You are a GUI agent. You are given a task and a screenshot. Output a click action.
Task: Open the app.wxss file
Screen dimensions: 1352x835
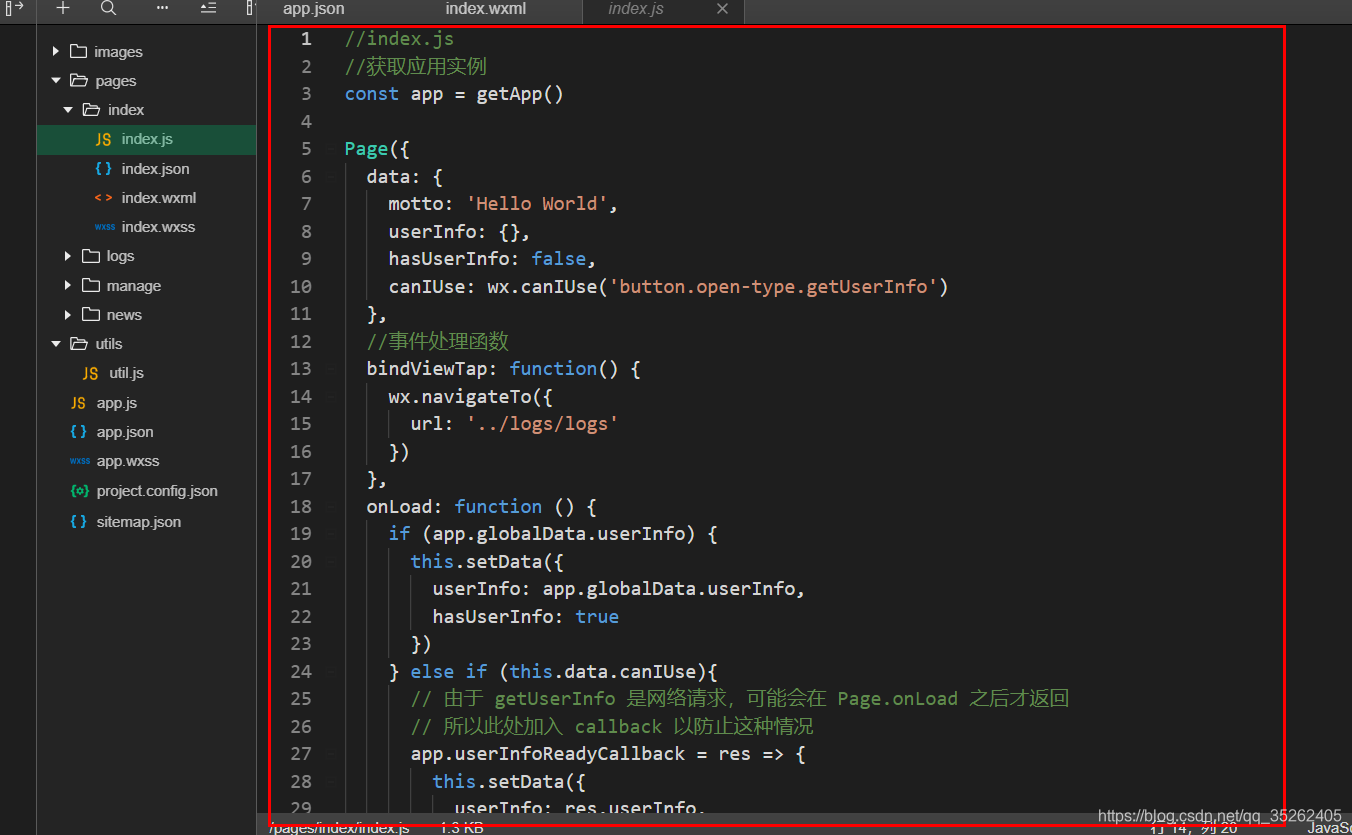(x=128, y=461)
